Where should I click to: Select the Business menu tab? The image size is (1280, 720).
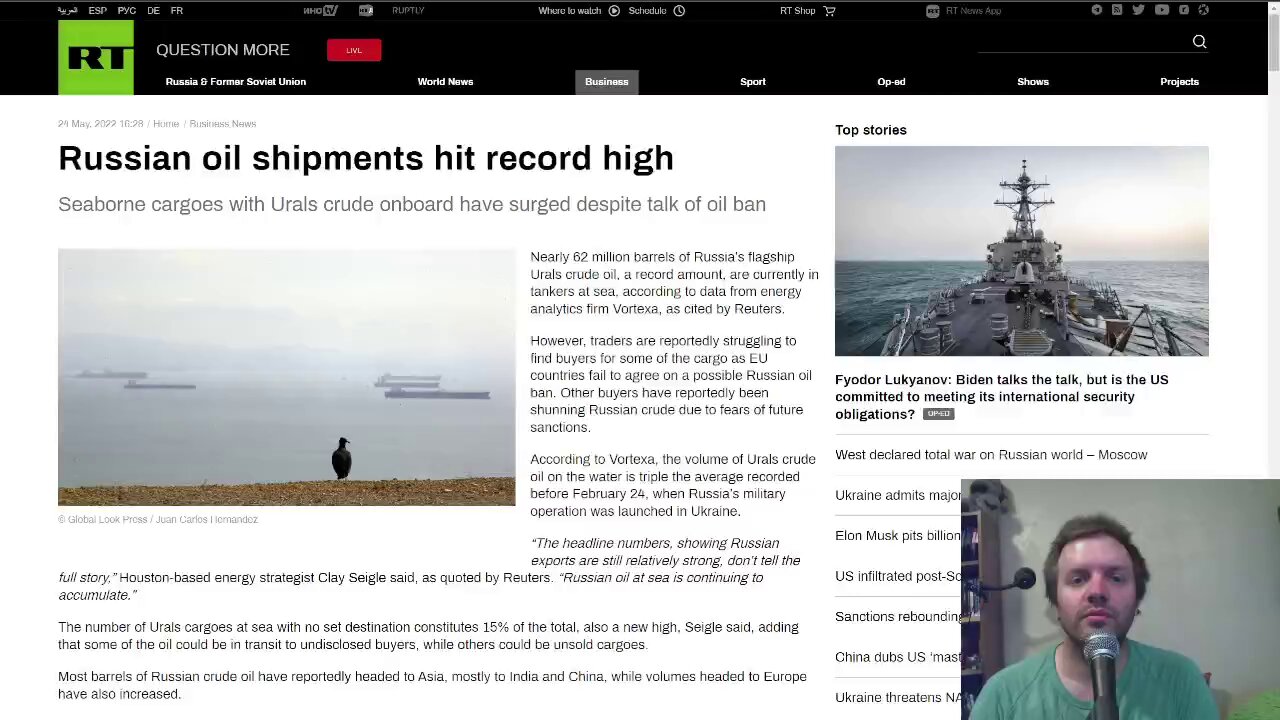606,82
